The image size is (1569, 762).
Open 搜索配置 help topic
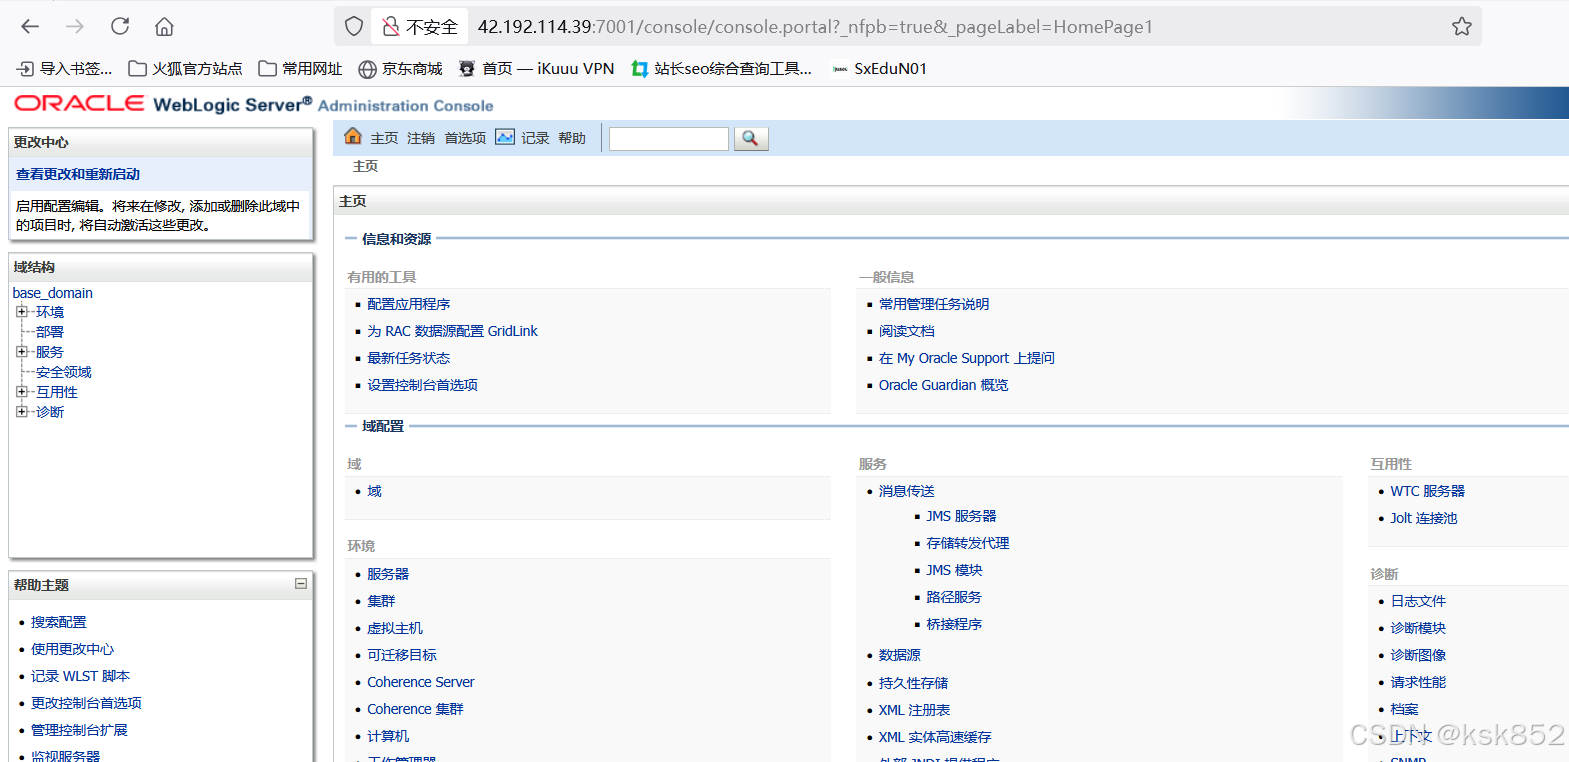tap(59, 622)
